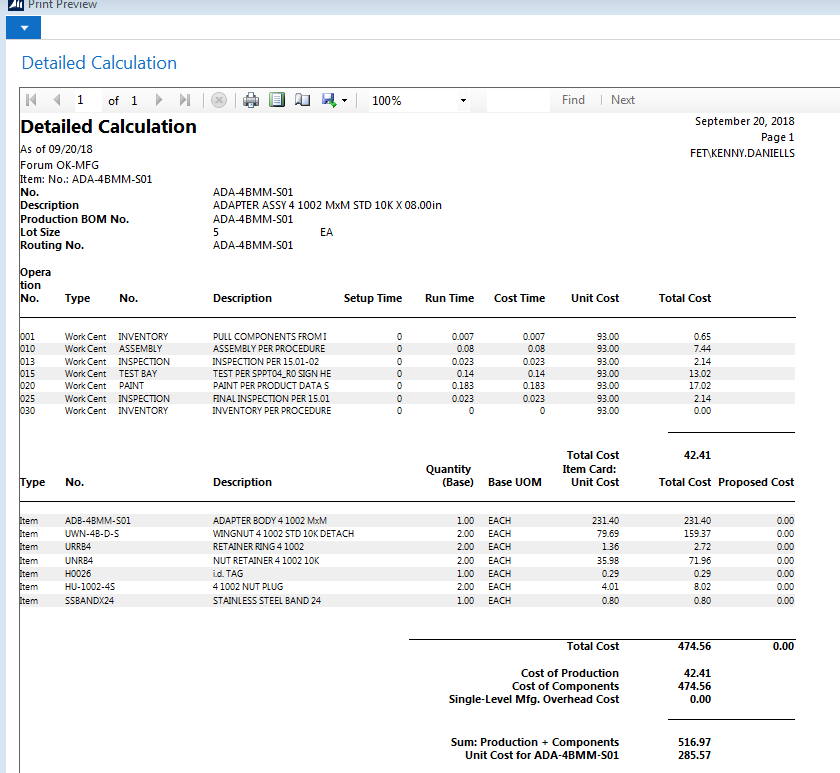
Task: Click PAINT work center entry
Action: coord(131,386)
